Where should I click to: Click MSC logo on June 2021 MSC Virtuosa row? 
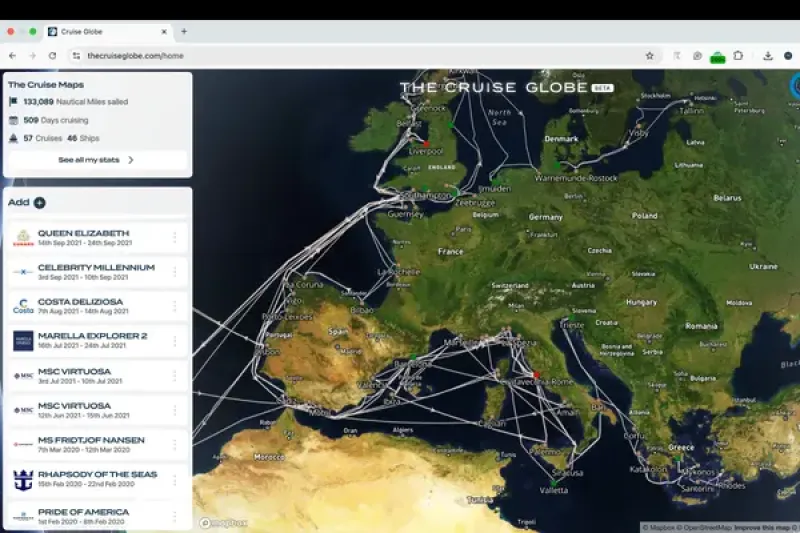click(23, 410)
